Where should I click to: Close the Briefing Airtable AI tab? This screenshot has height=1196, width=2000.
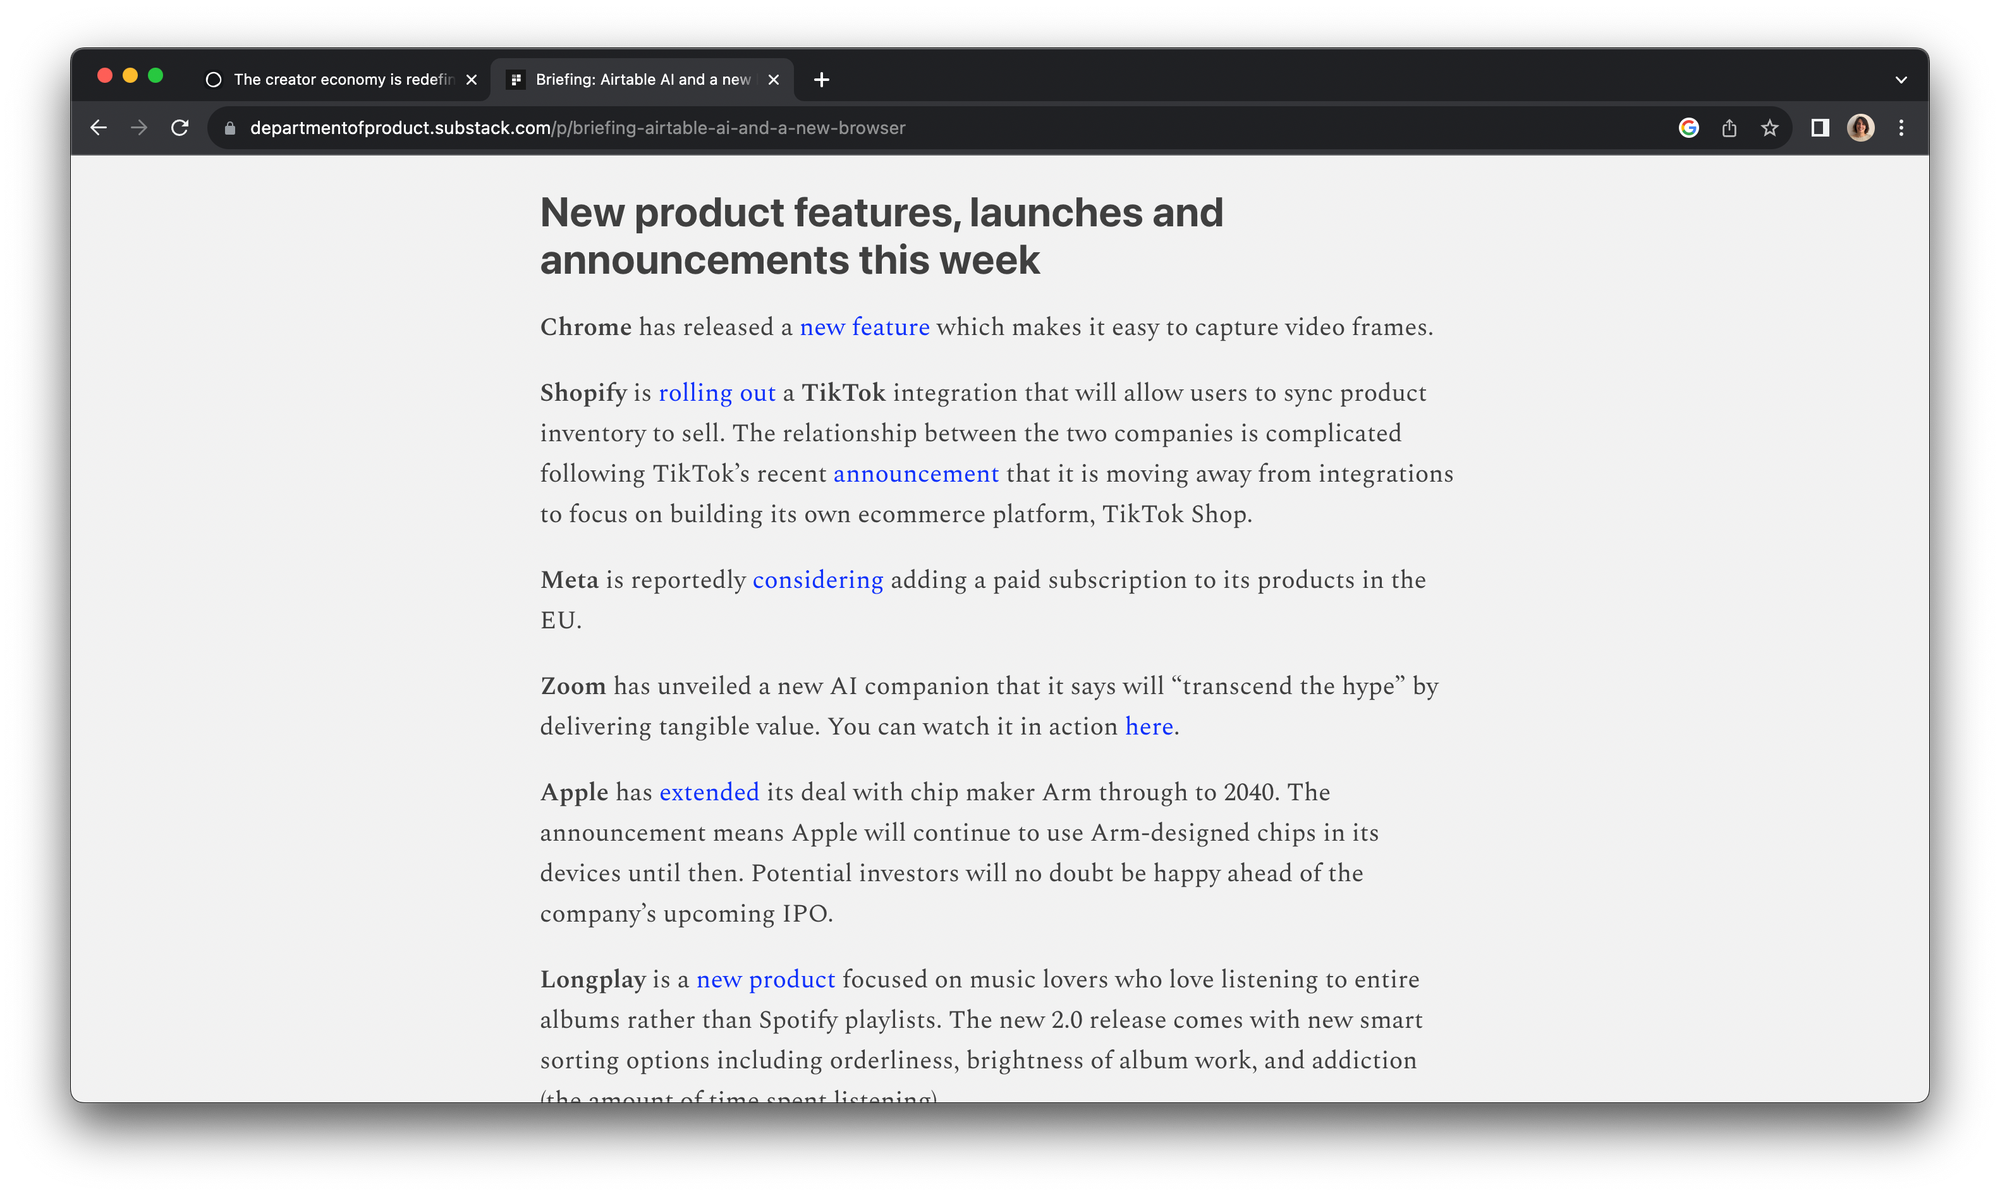(x=773, y=80)
